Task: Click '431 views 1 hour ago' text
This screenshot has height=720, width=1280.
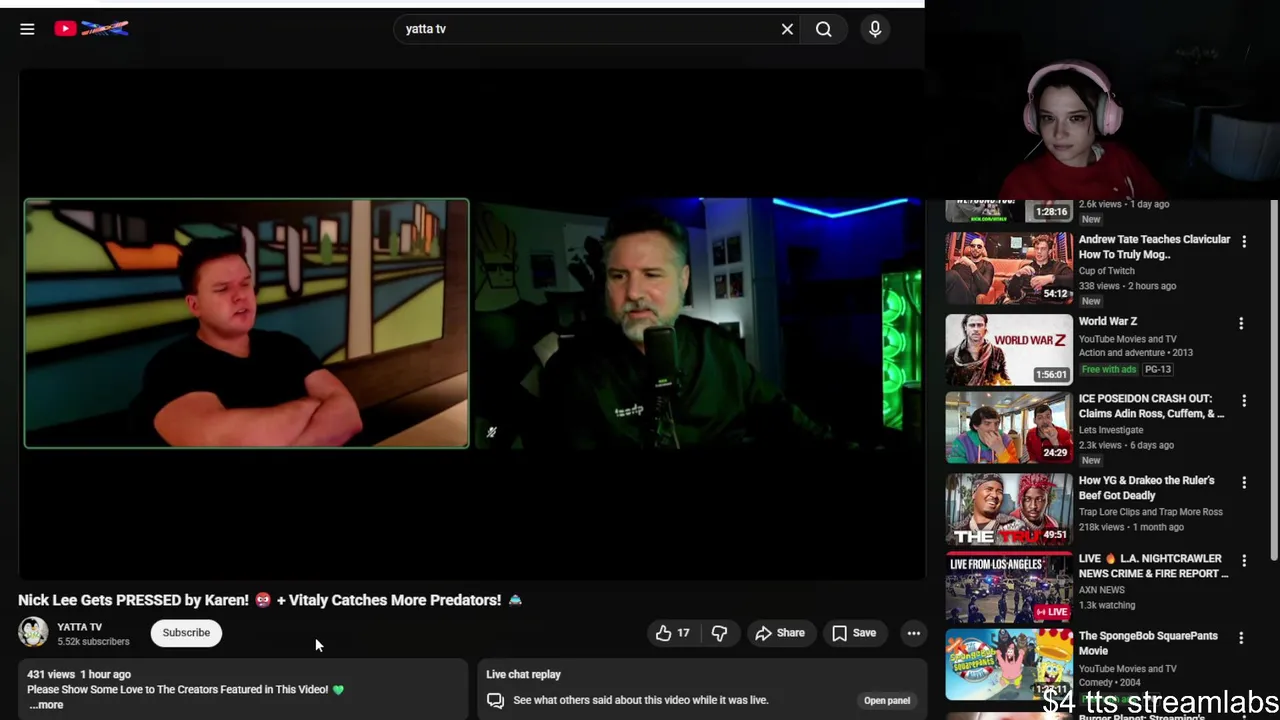Action: pyautogui.click(x=79, y=675)
